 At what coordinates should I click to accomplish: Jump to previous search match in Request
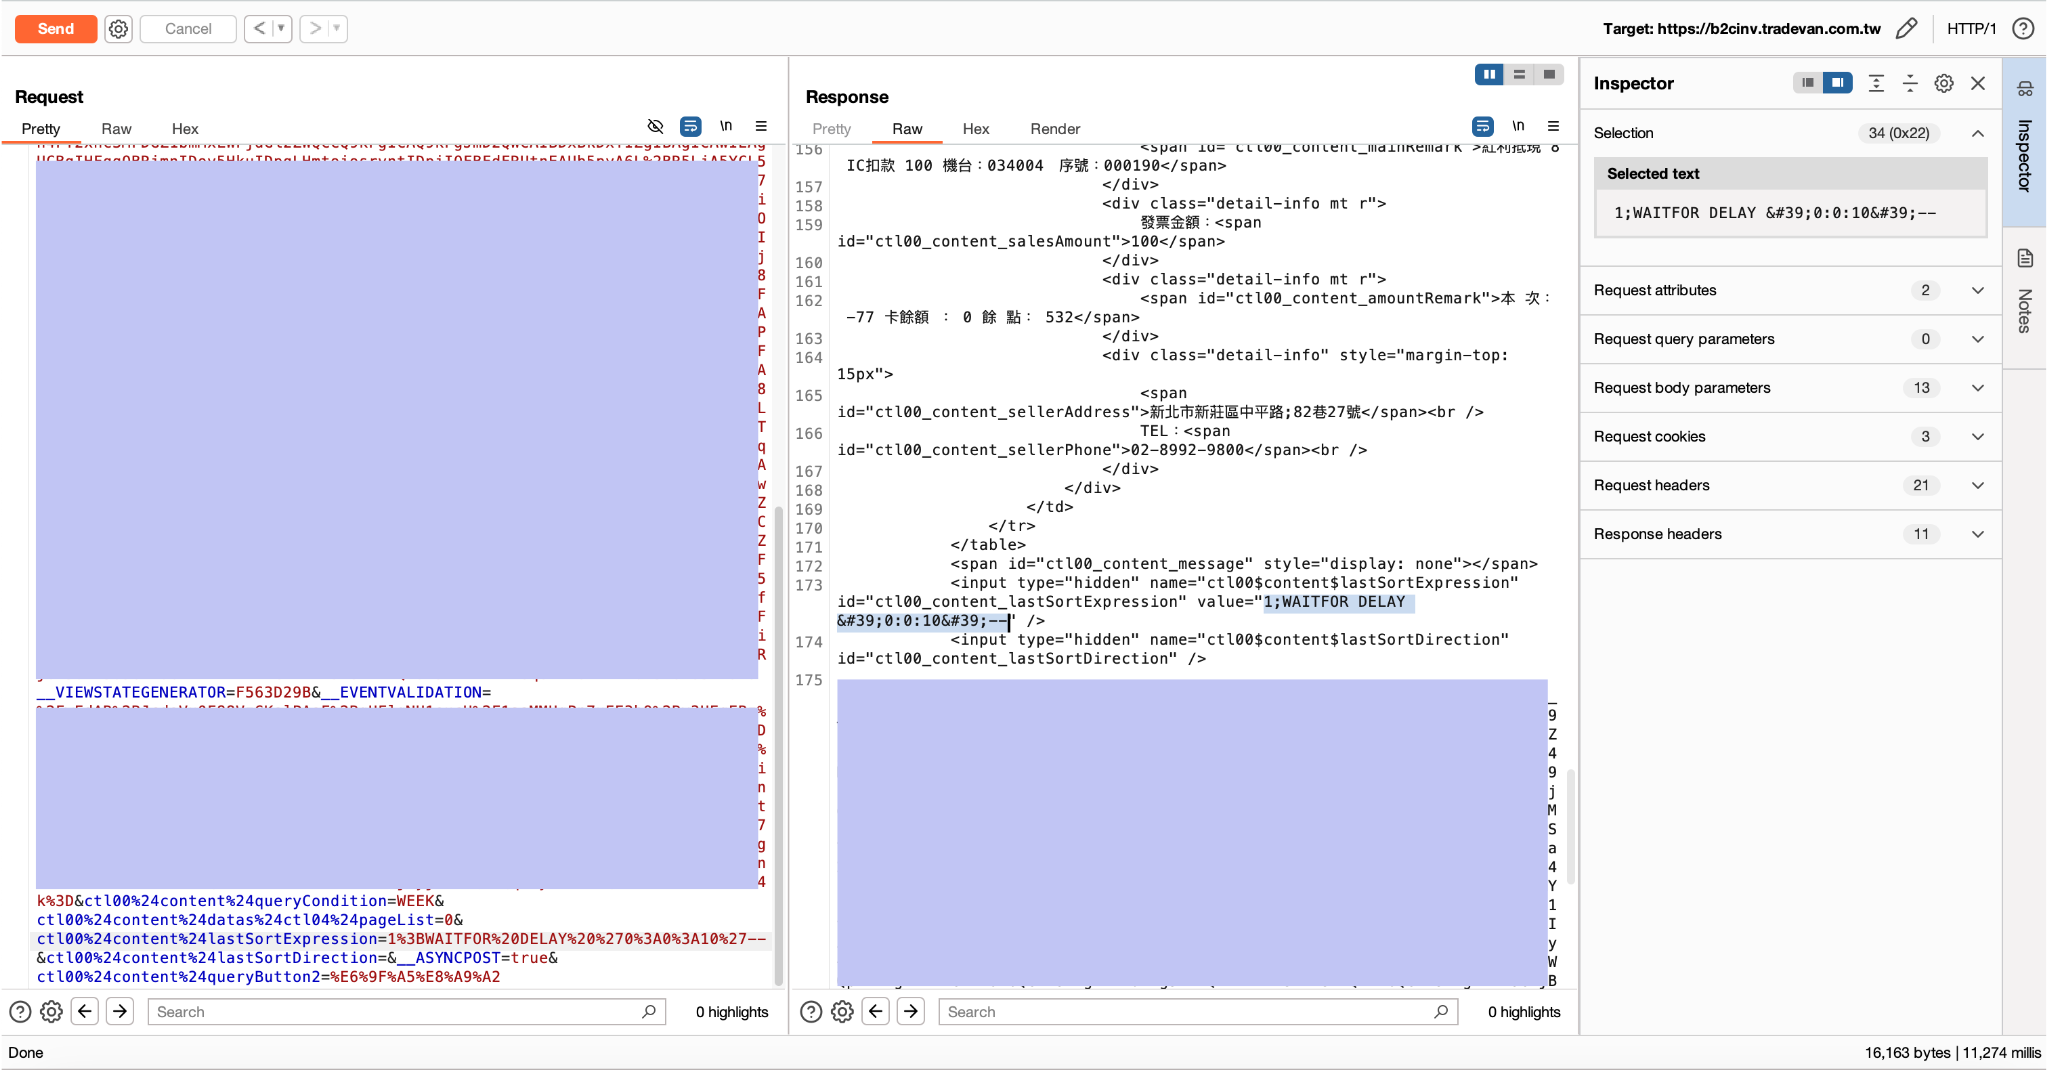click(x=85, y=1012)
